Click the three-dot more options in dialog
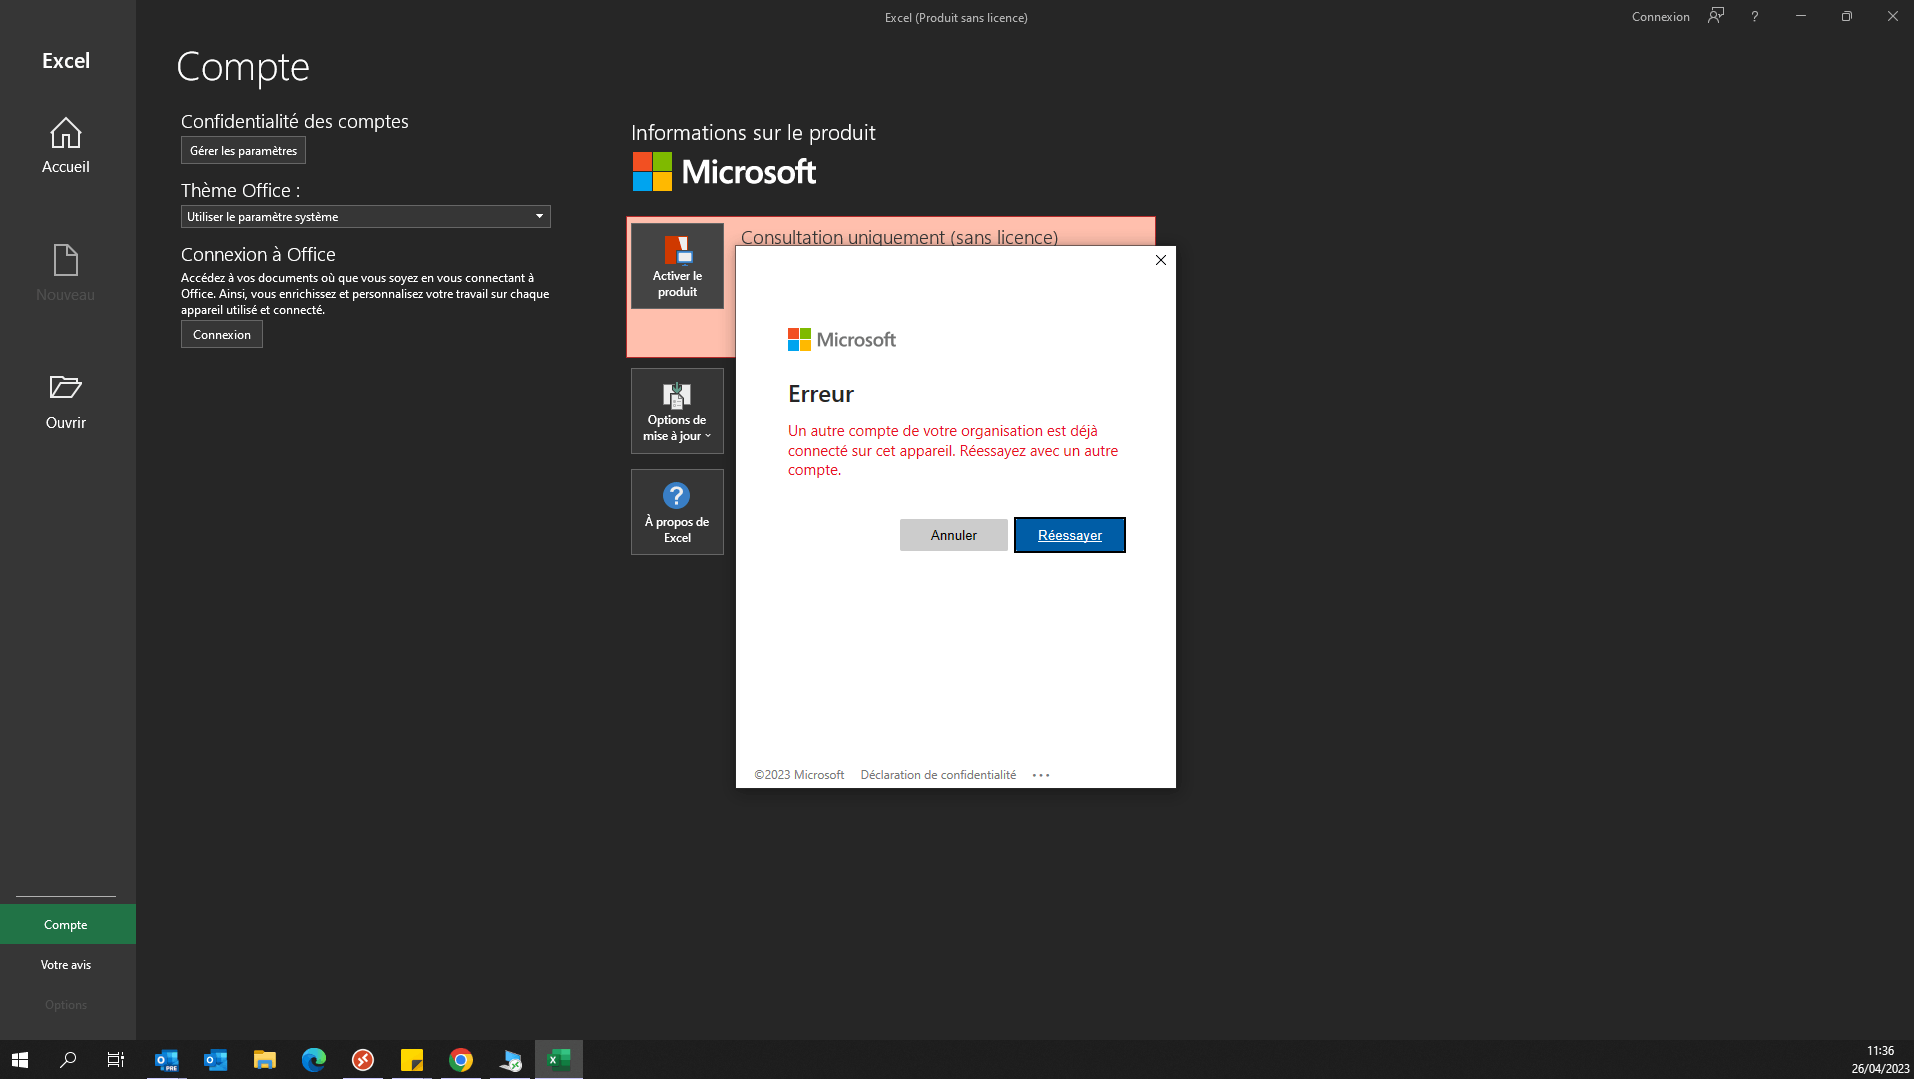Screen dimensions: 1914x1079 (x=1041, y=775)
